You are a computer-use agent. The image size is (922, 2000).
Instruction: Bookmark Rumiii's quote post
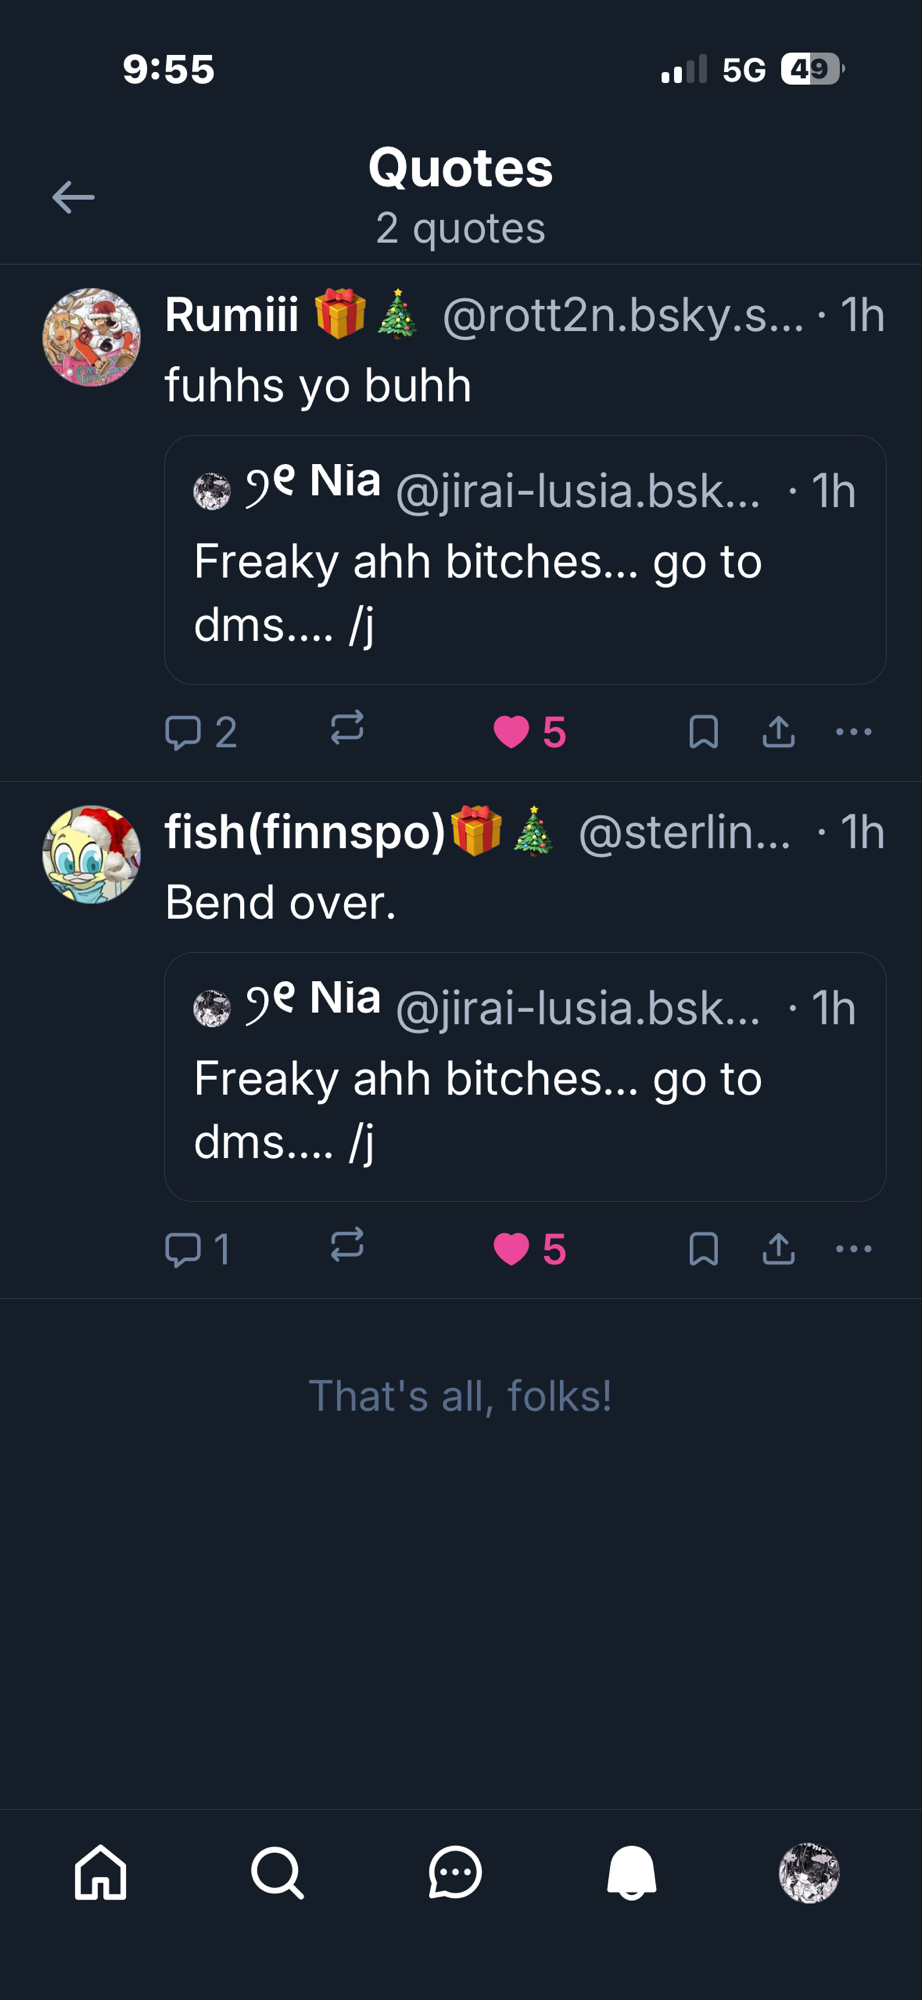point(704,732)
